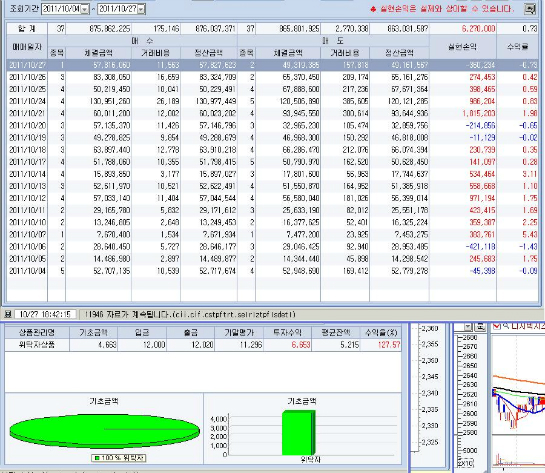The image size is (545, 473).
Task: Click the 실현손익 column header
Action: [x=463, y=47]
